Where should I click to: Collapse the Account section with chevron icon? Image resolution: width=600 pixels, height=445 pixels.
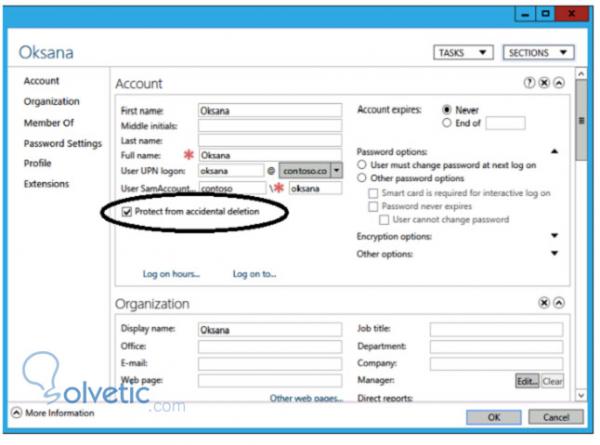(559, 83)
